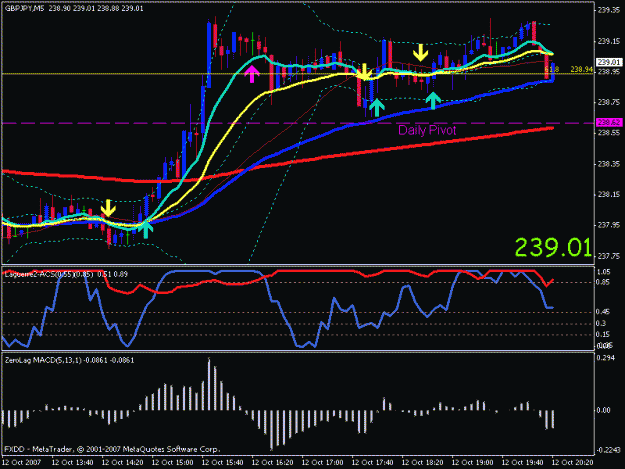Image resolution: width=625 pixels, height=469 pixels.
Task: Select the teal up arrow near 14:20 candles
Action: [x=146, y=230]
